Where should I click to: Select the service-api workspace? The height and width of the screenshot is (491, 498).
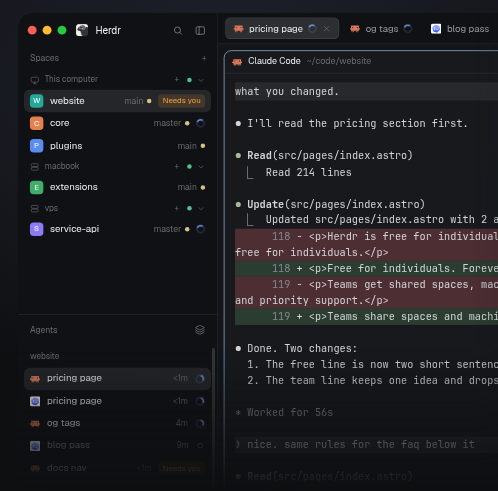[x=117, y=229]
